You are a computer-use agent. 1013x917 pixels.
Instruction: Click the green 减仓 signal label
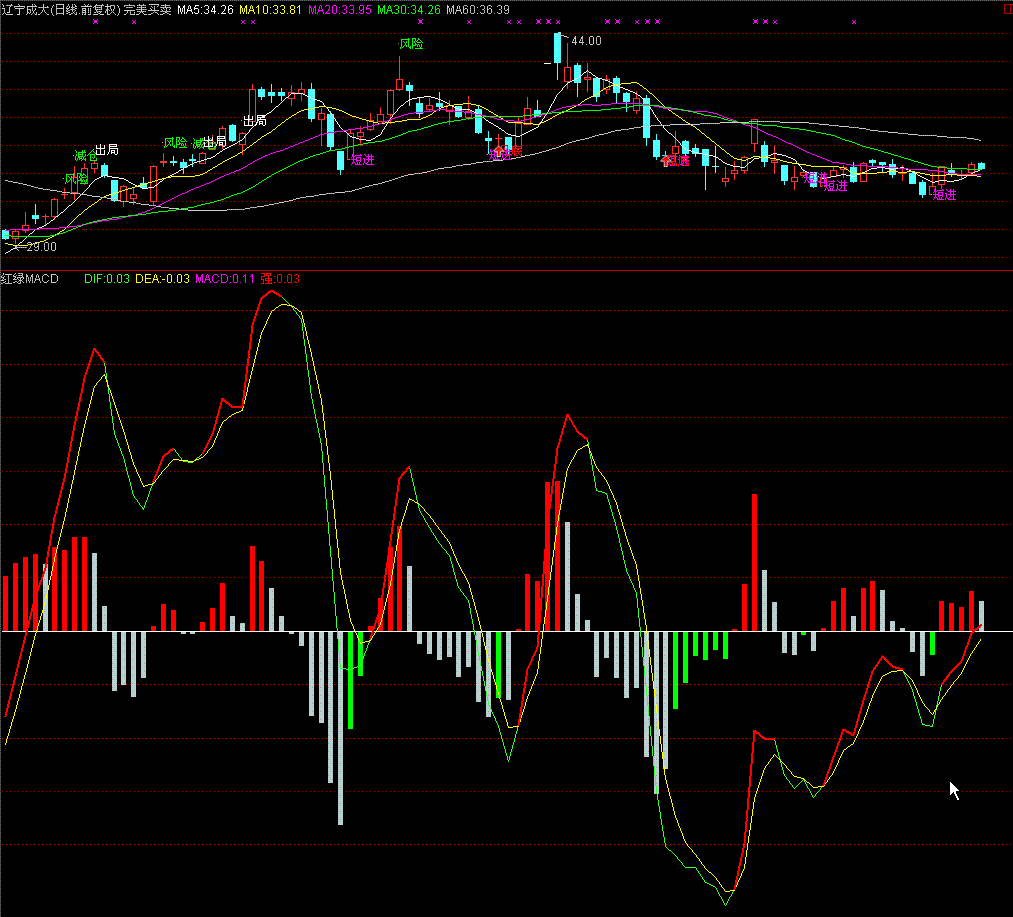[85, 156]
